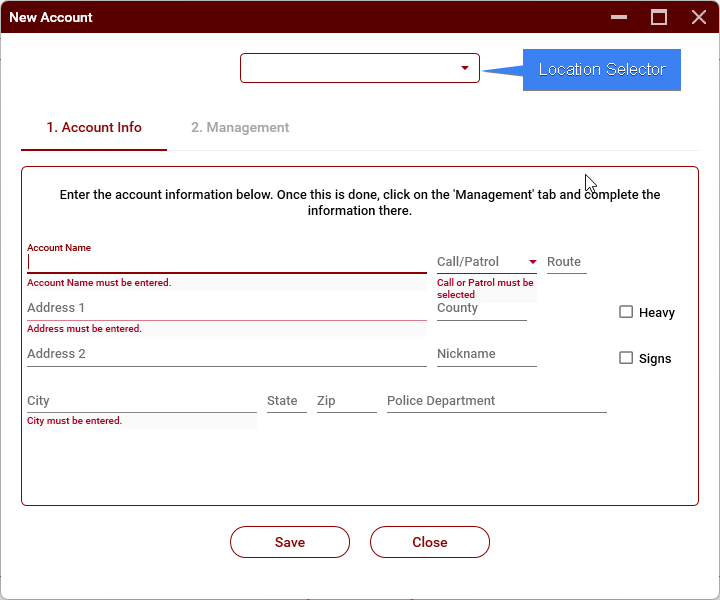This screenshot has width=720, height=600.
Task: Open the Location Selector dropdown
Action: (x=359, y=68)
